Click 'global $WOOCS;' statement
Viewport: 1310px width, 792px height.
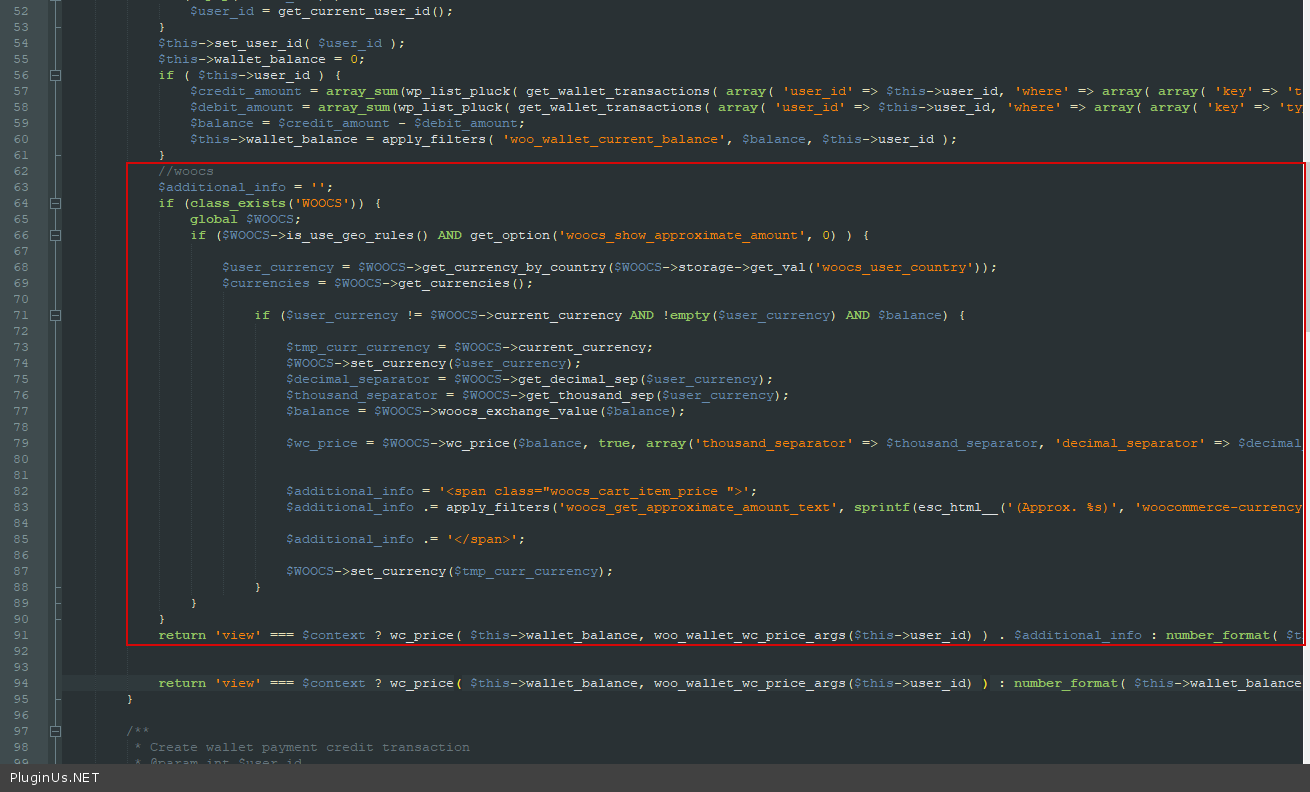(x=246, y=219)
